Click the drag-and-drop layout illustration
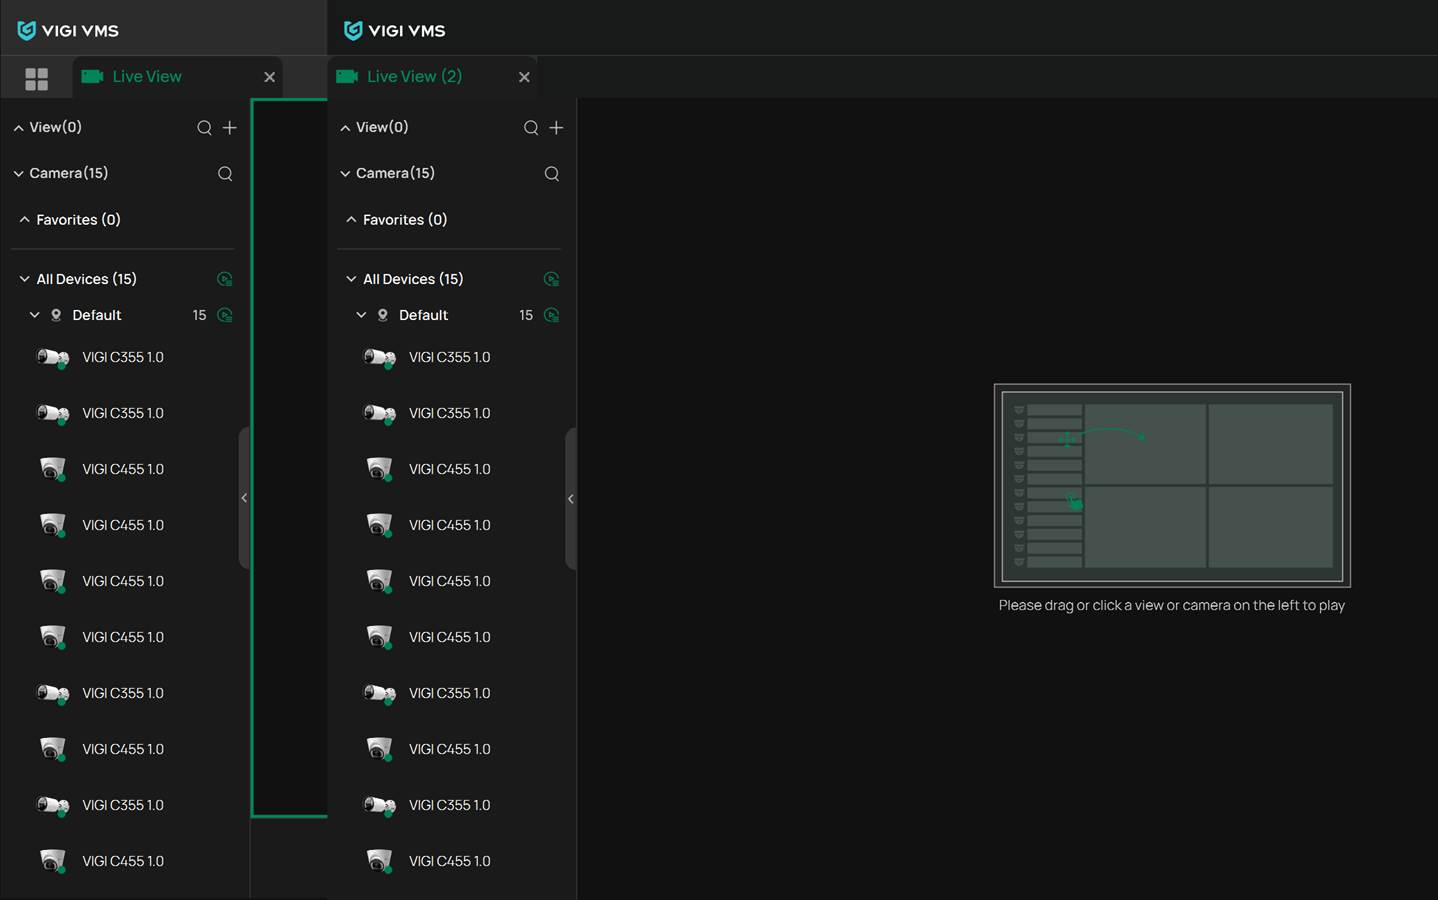Viewport: 1438px width, 900px height. (x=1172, y=485)
